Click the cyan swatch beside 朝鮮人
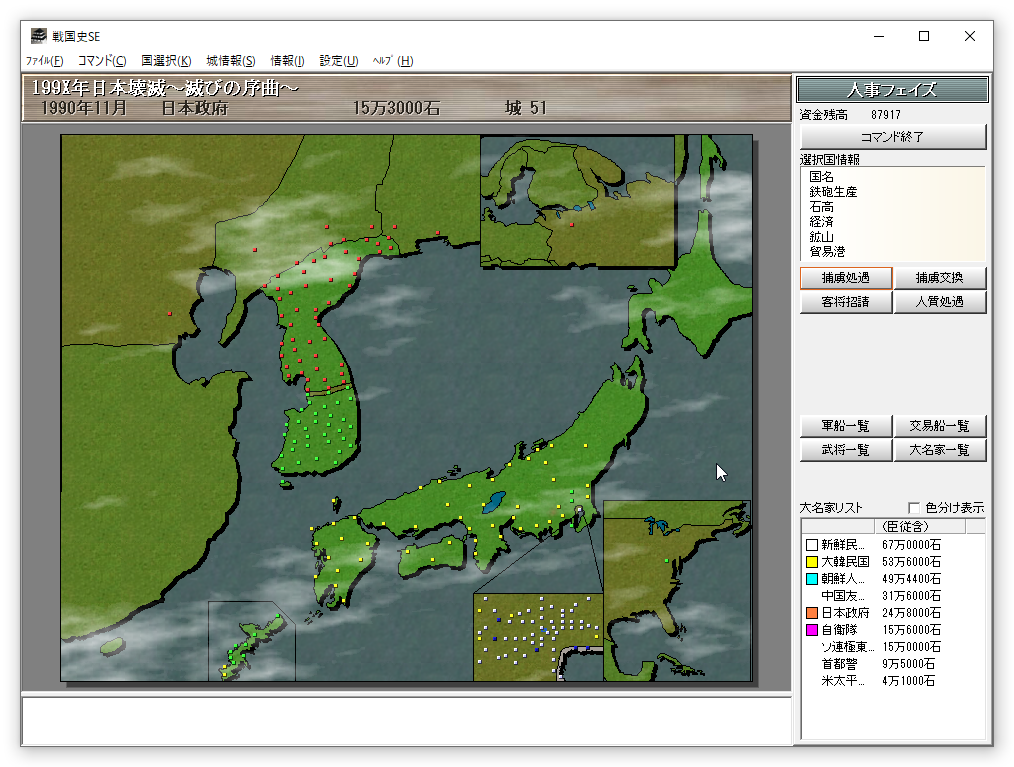Image resolution: width=1014 pixels, height=767 pixels. click(x=811, y=579)
